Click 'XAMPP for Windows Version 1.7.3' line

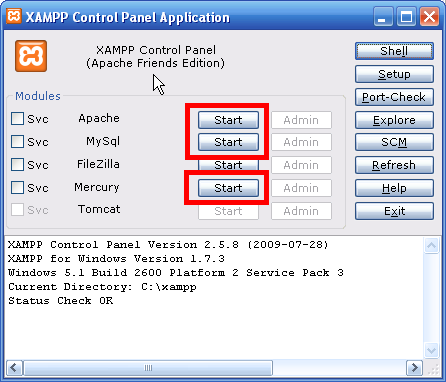click(116, 259)
